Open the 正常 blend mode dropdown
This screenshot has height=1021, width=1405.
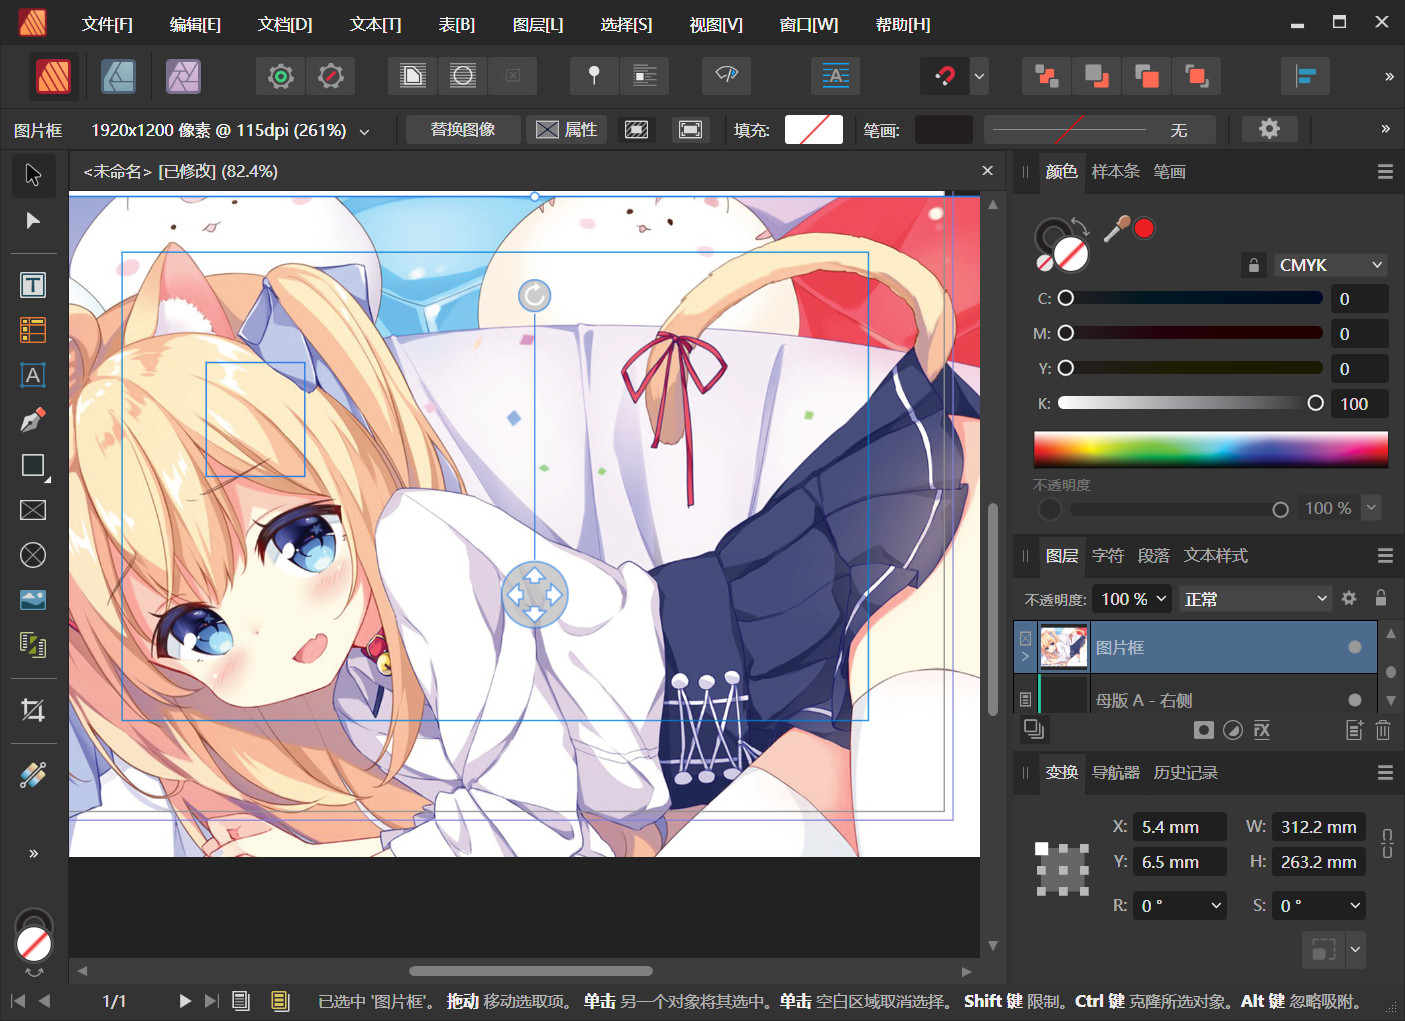click(1255, 599)
